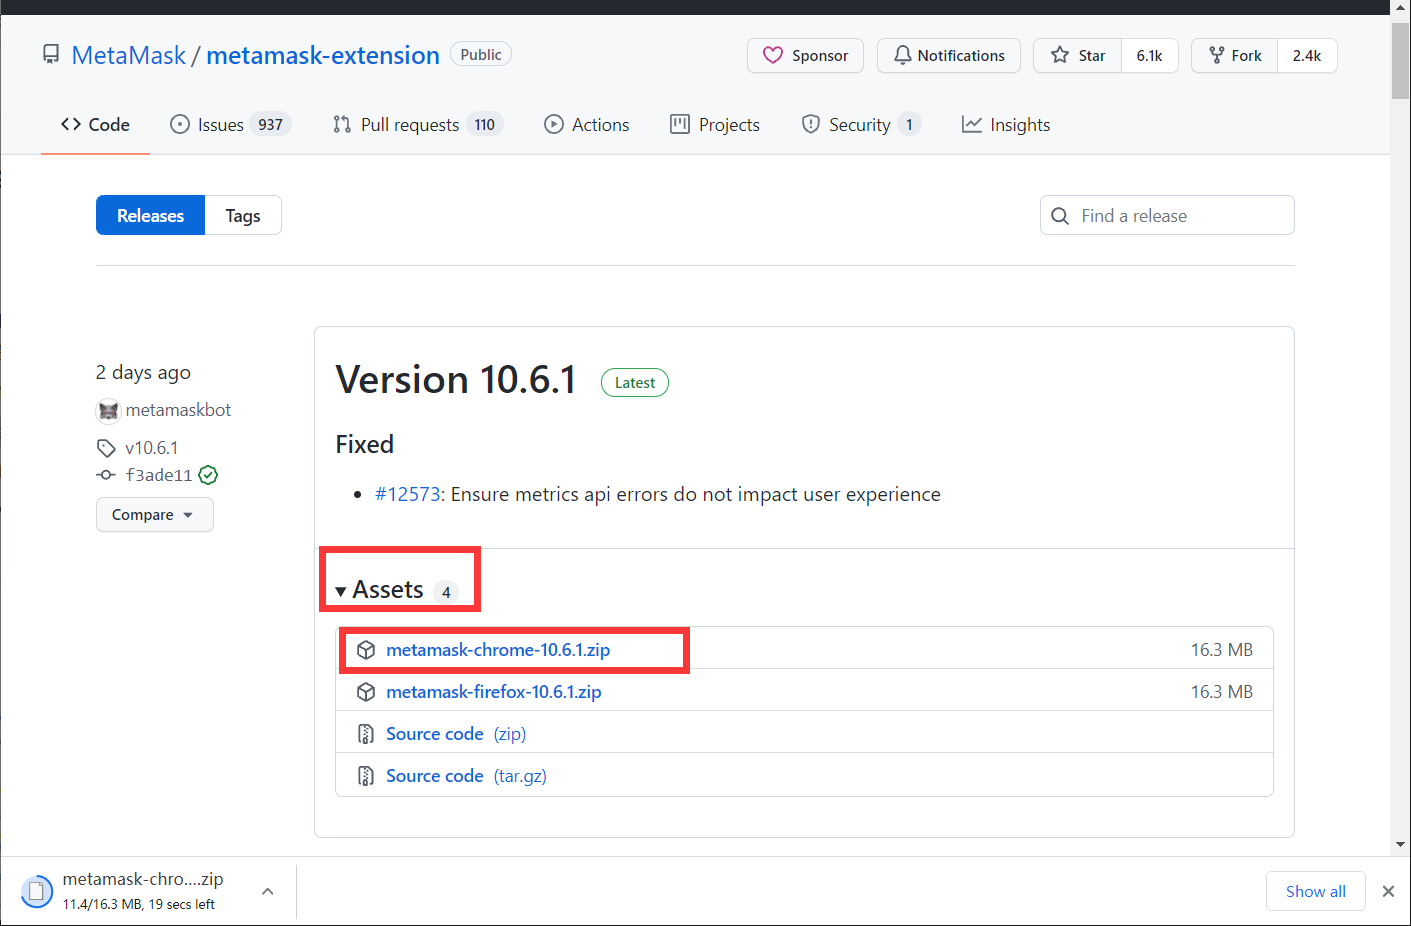The width and height of the screenshot is (1411, 926).
Task: Open the Security tab
Action: (861, 125)
